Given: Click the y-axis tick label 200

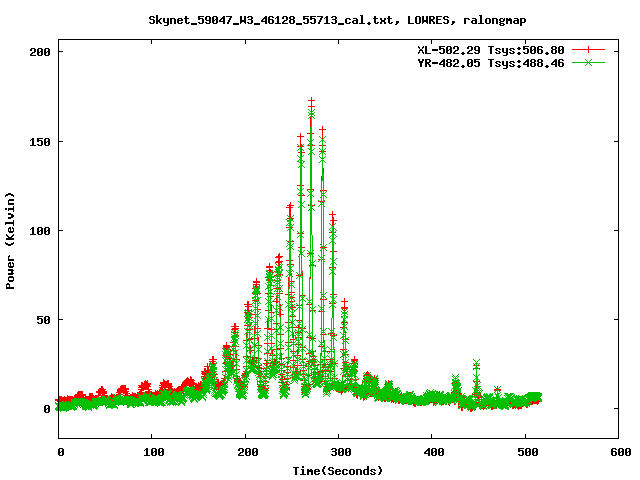Looking at the screenshot, I should (x=40, y=52).
